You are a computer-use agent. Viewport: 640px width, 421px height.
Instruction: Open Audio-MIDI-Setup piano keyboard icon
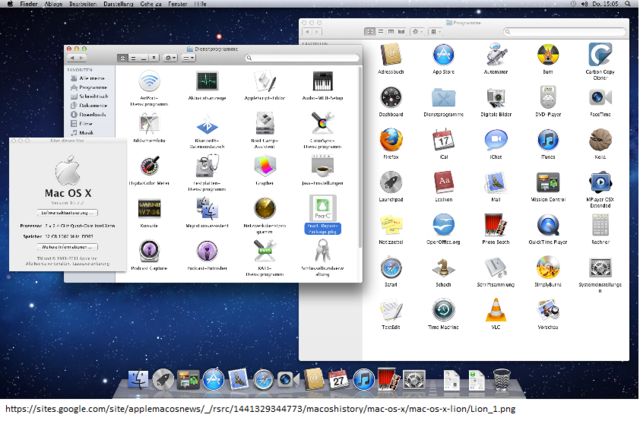[x=322, y=81]
